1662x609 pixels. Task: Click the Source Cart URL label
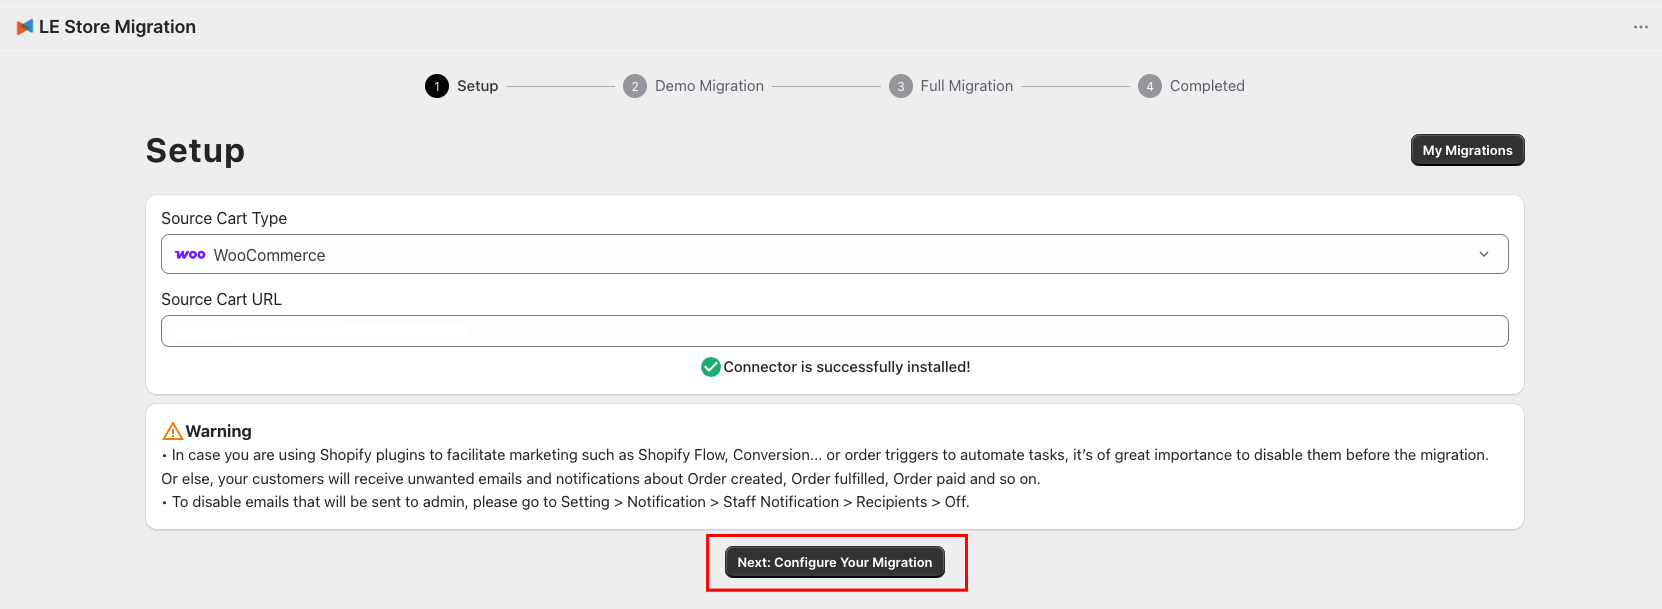pyautogui.click(x=221, y=299)
